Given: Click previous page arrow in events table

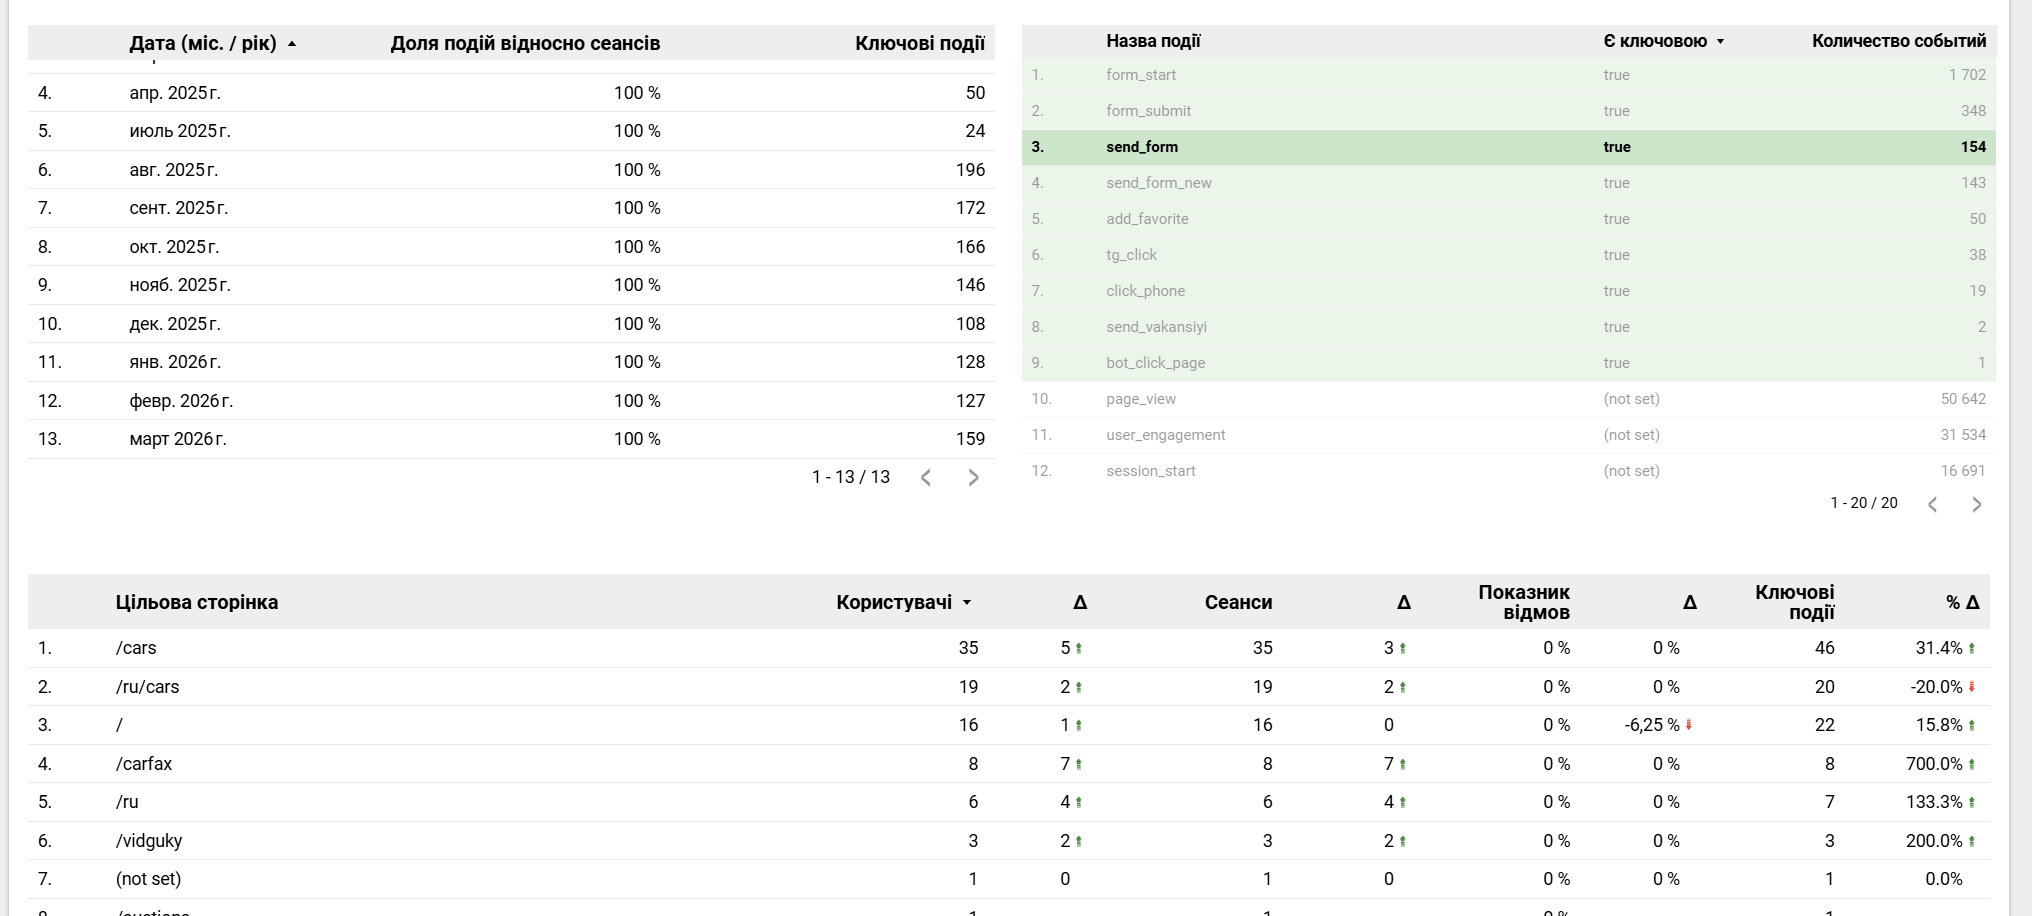Looking at the screenshot, I should coord(1932,504).
